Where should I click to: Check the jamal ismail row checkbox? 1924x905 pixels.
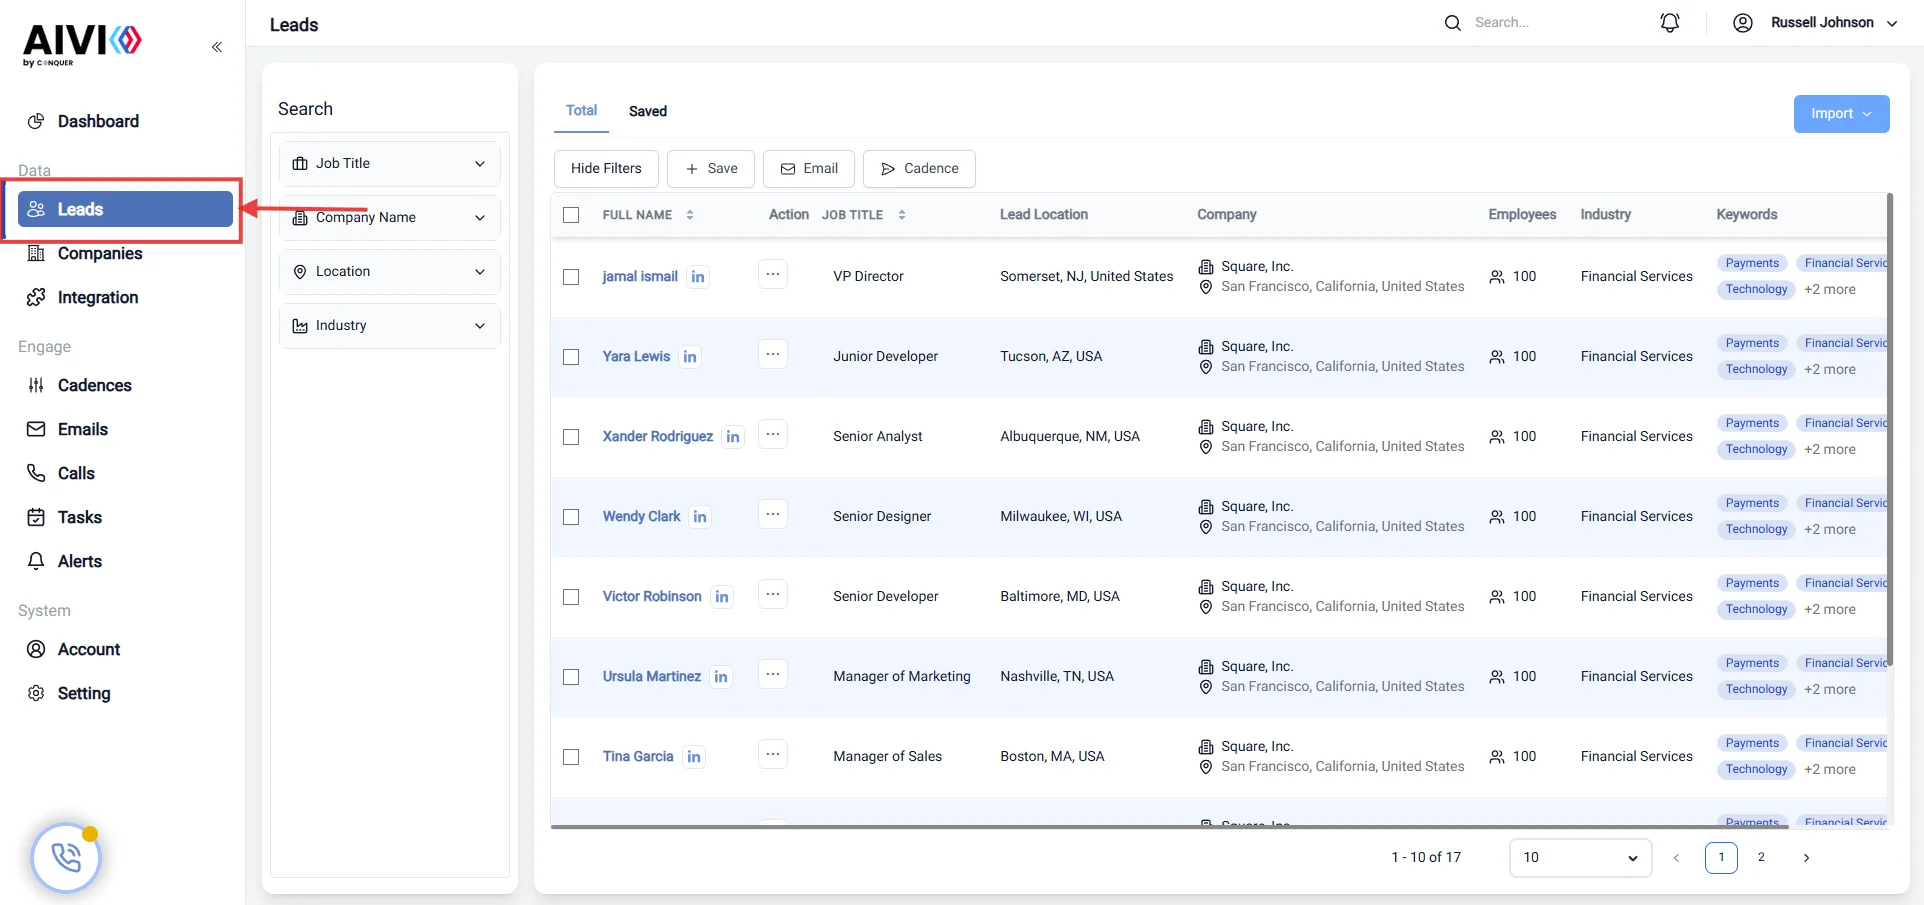[571, 277]
